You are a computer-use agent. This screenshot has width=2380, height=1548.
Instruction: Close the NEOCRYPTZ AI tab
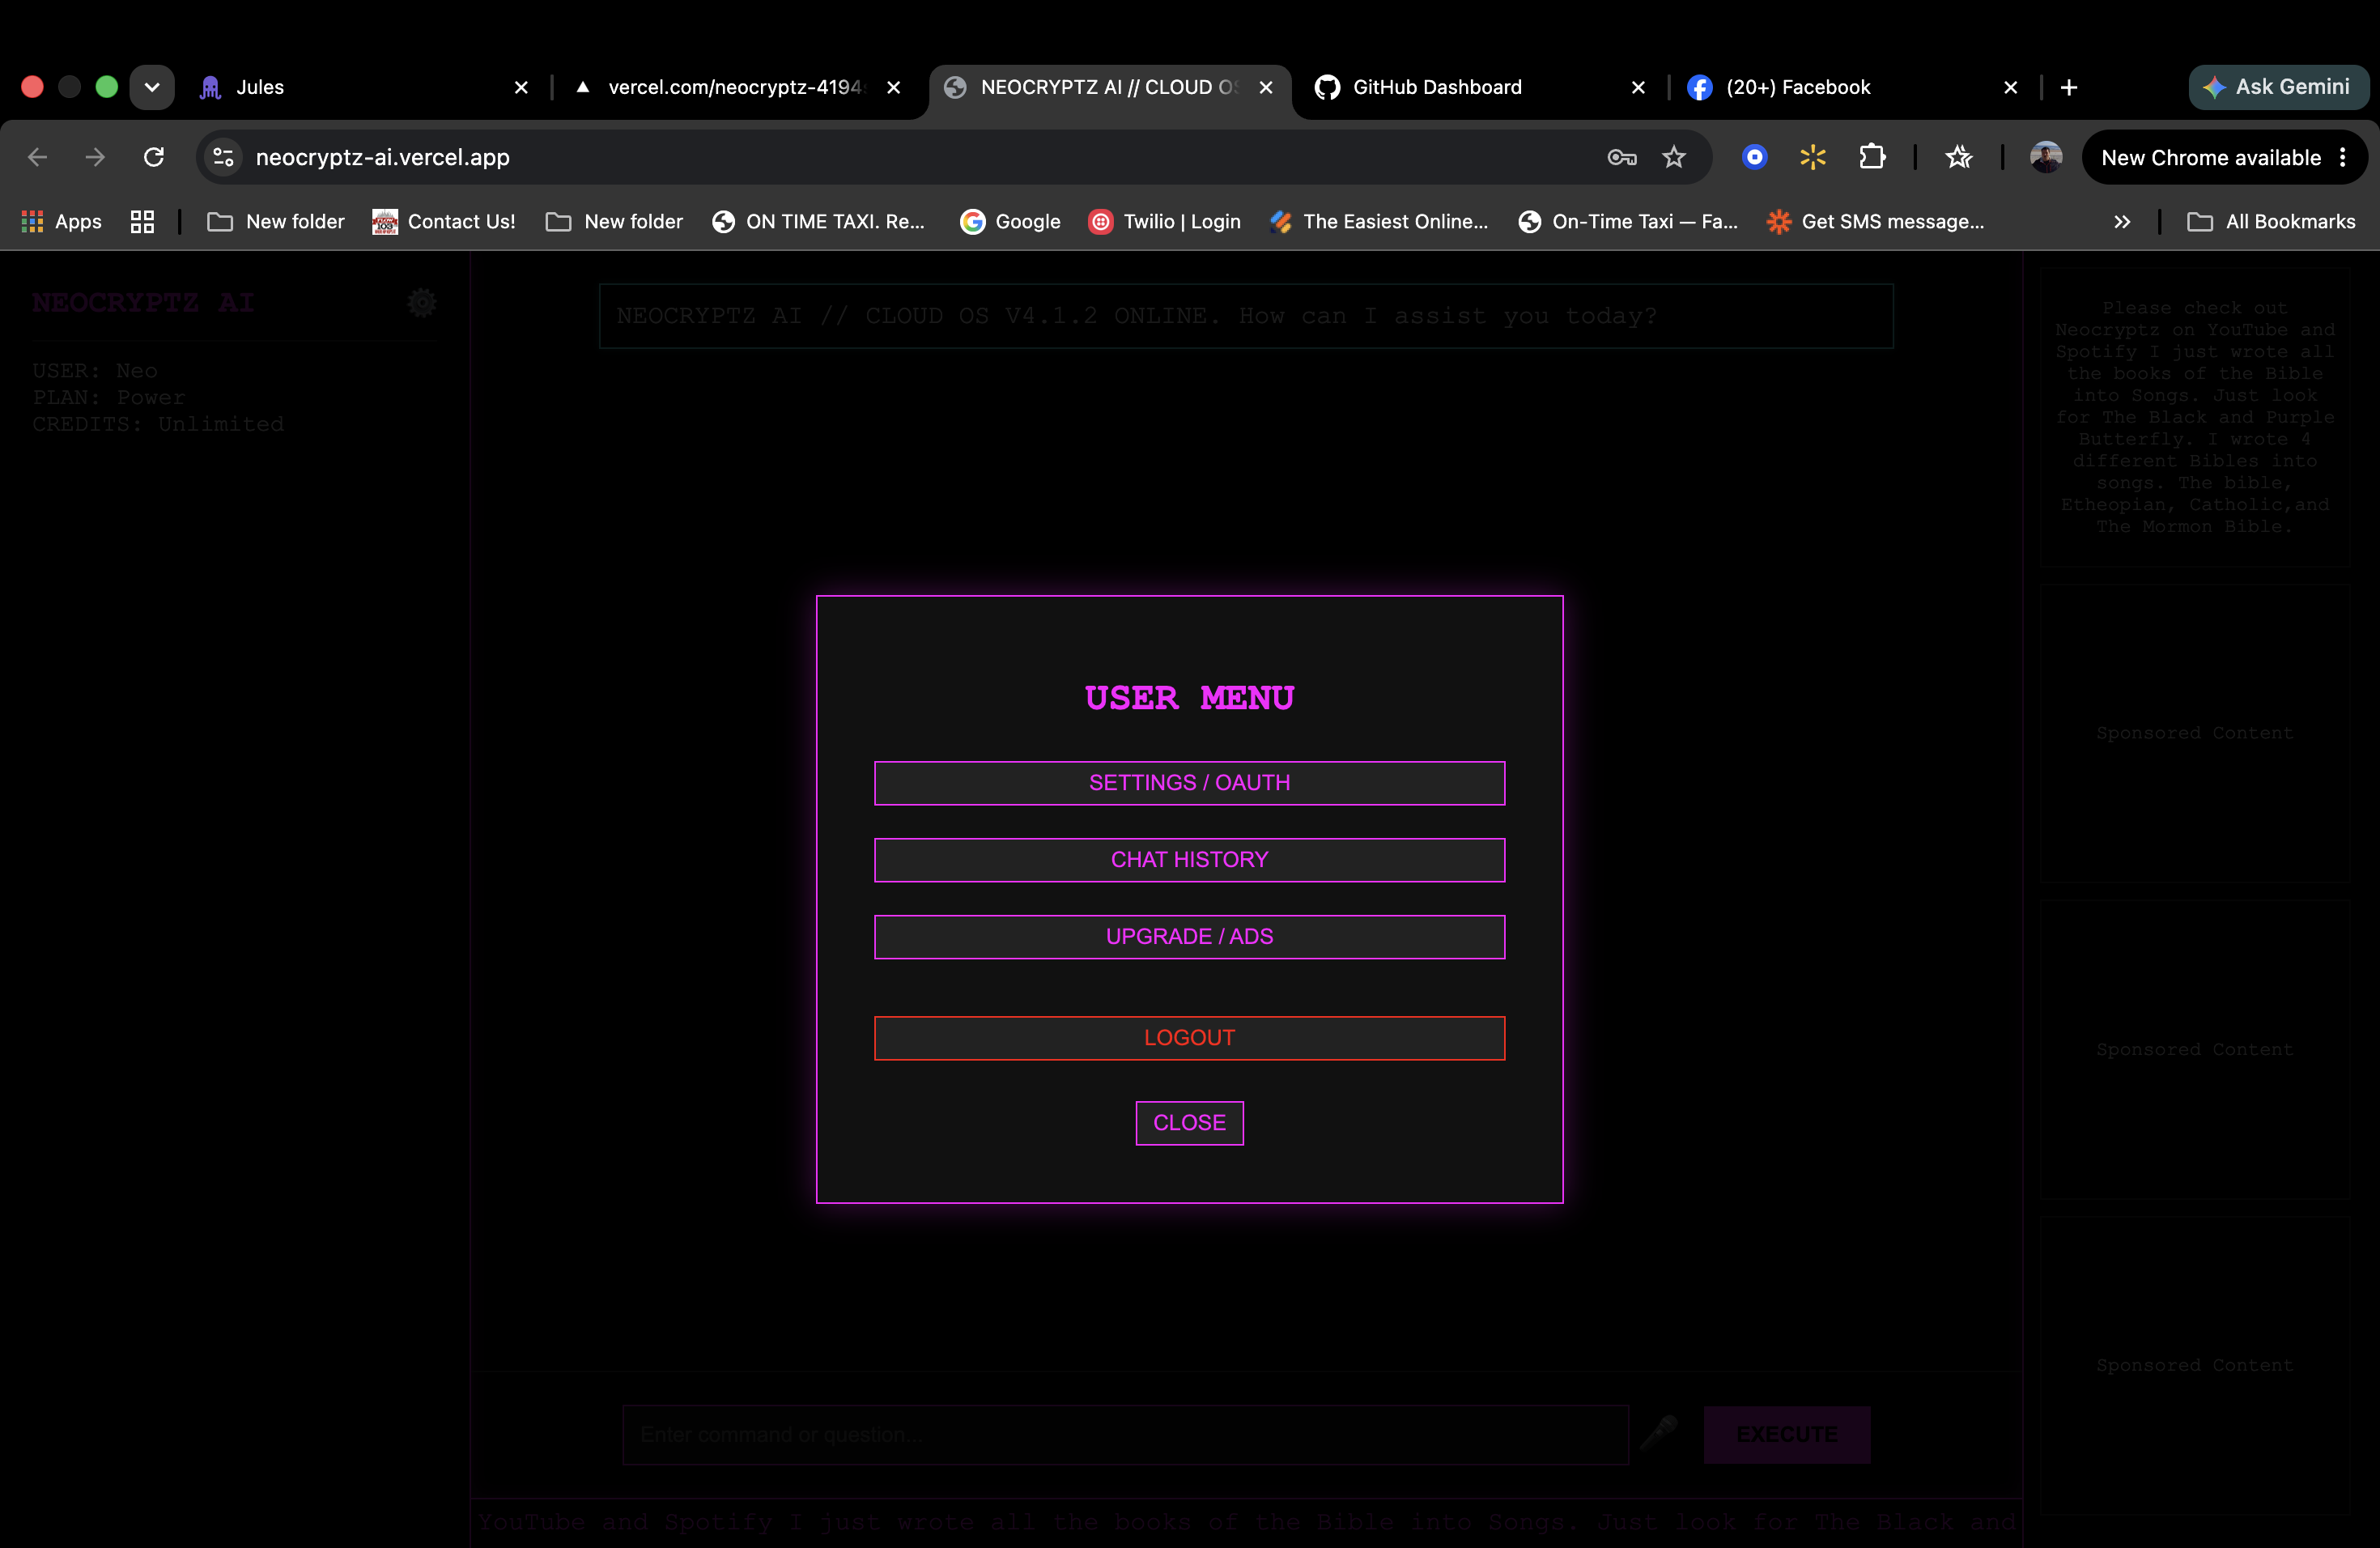(1266, 88)
